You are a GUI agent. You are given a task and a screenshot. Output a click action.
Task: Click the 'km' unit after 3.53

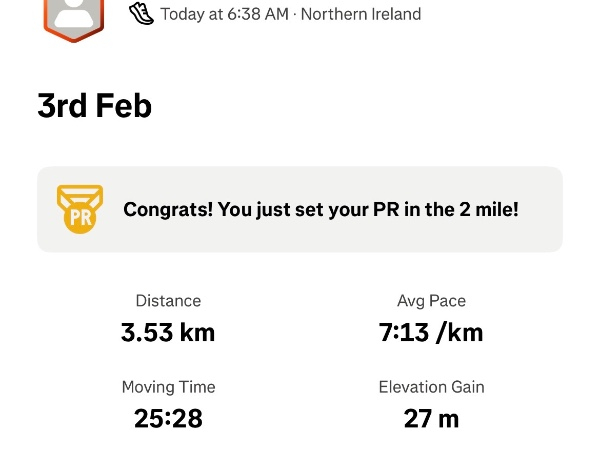click(x=196, y=332)
